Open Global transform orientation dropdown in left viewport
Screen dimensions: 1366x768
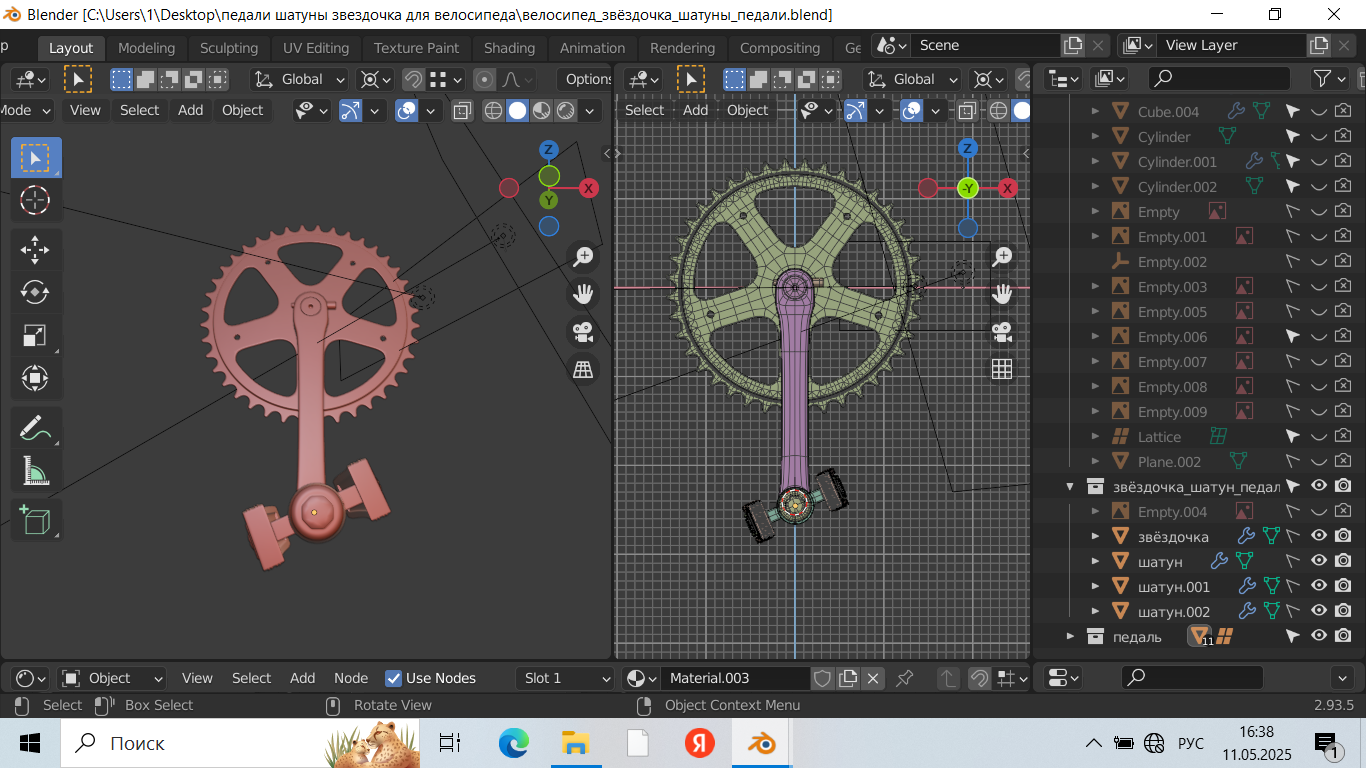tap(300, 79)
